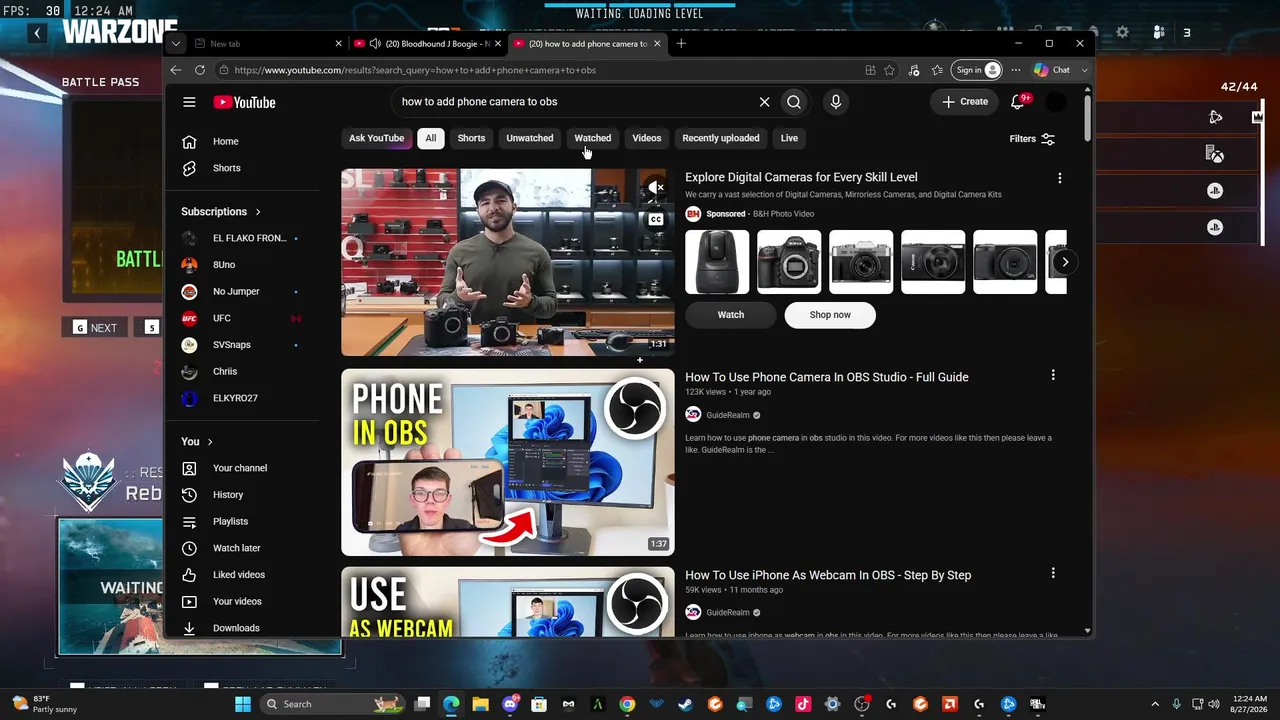The width and height of the screenshot is (1280, 720).
Task: Unmute the sponsored video preview
Action: pyautogui.click(x=656, y=187)
